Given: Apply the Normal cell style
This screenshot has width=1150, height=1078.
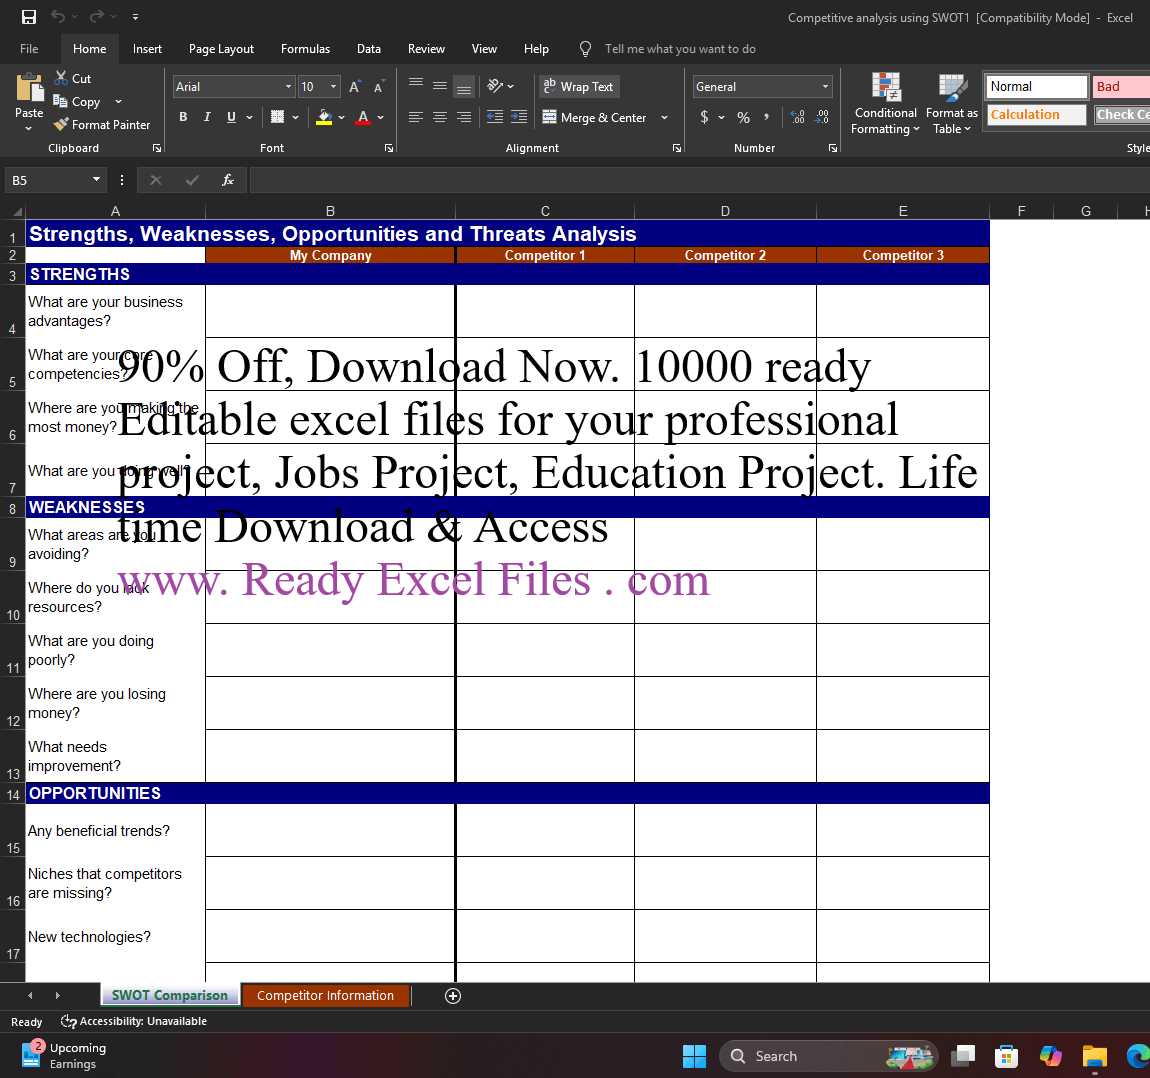Looking at the screenshot, I should point(1036,87).
